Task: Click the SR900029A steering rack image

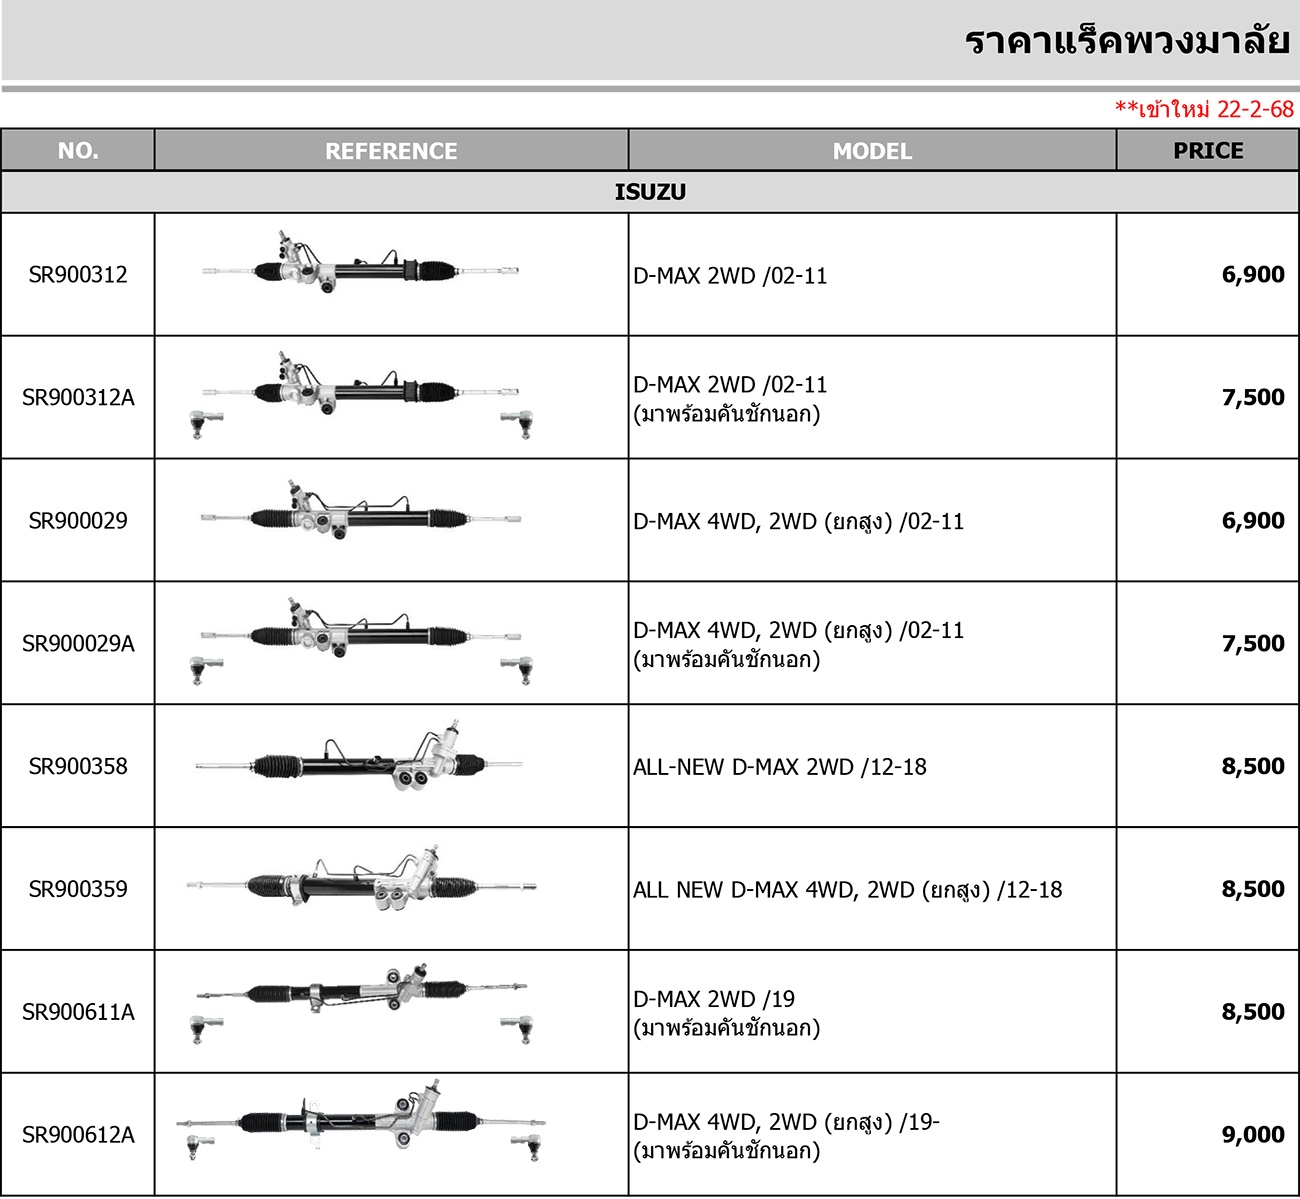Action: click(360, 641)
